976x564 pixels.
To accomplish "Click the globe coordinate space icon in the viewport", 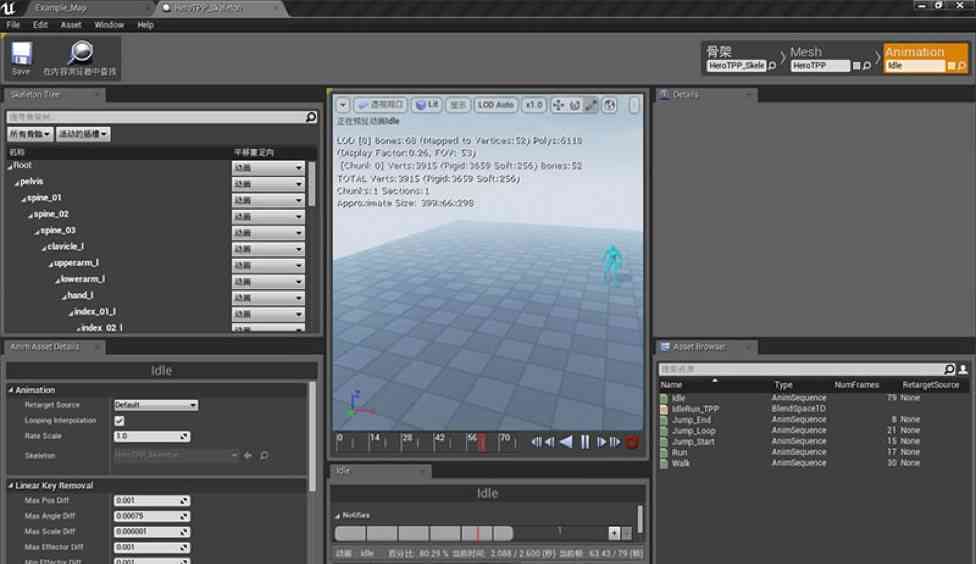I will 609,105.
